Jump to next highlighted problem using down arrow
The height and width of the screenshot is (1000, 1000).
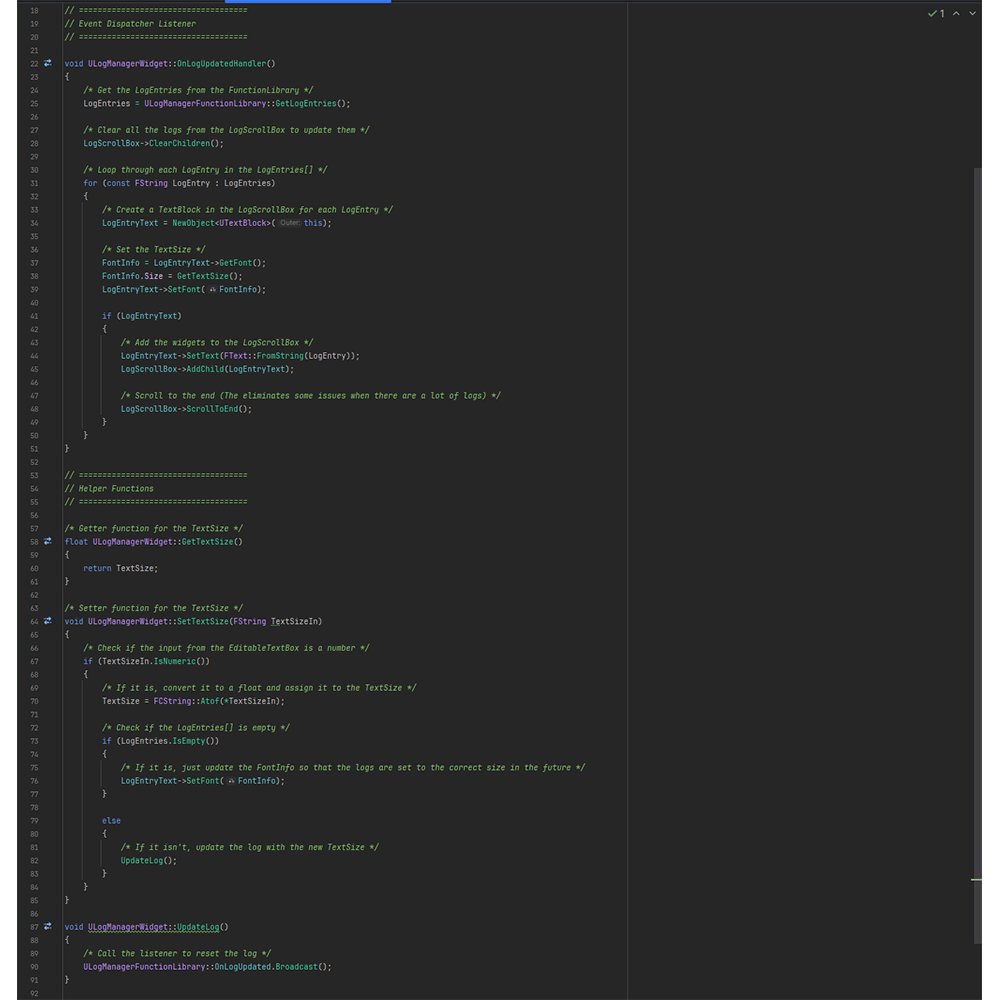(972, 13)
